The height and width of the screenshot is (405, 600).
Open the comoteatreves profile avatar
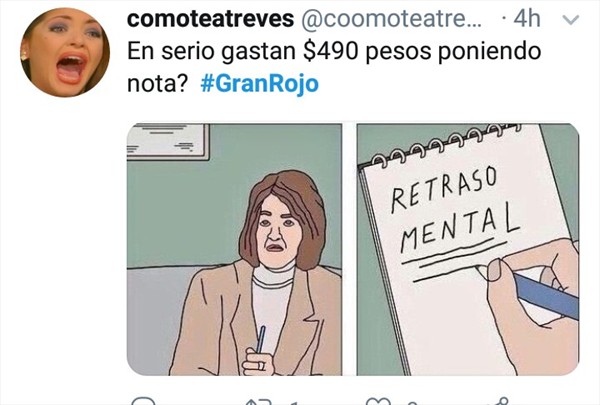65,52
